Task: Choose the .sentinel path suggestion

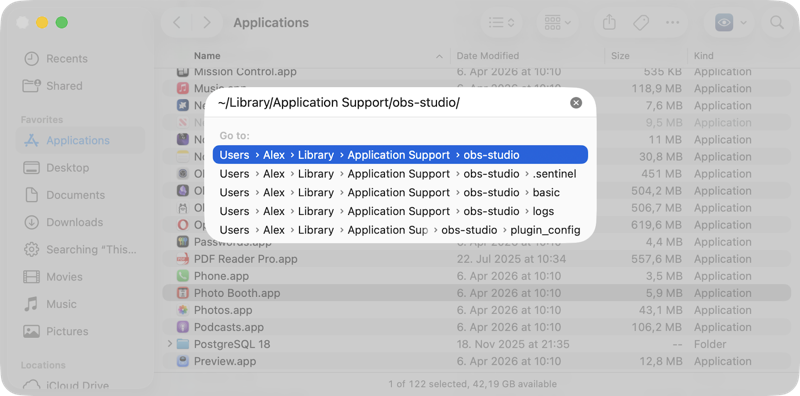Action: click(400, 174)
